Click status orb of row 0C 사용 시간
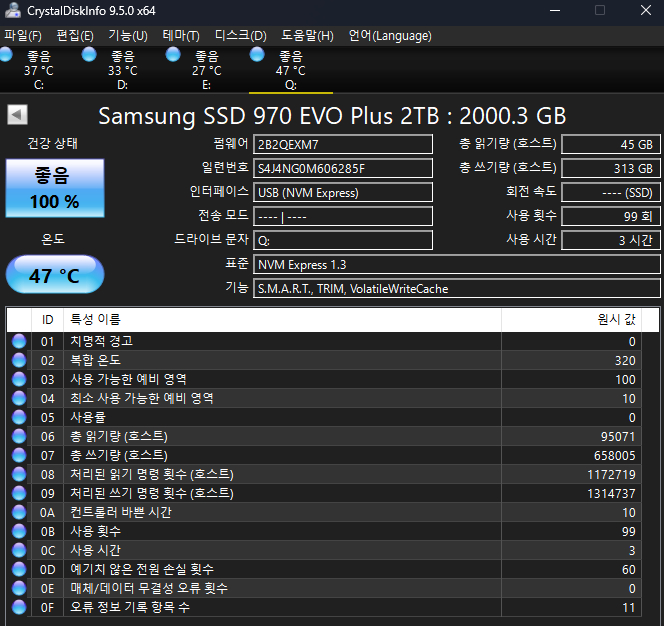Image resolution: width=664 pixels, height=626 pixels. click(x=19, y=550)
